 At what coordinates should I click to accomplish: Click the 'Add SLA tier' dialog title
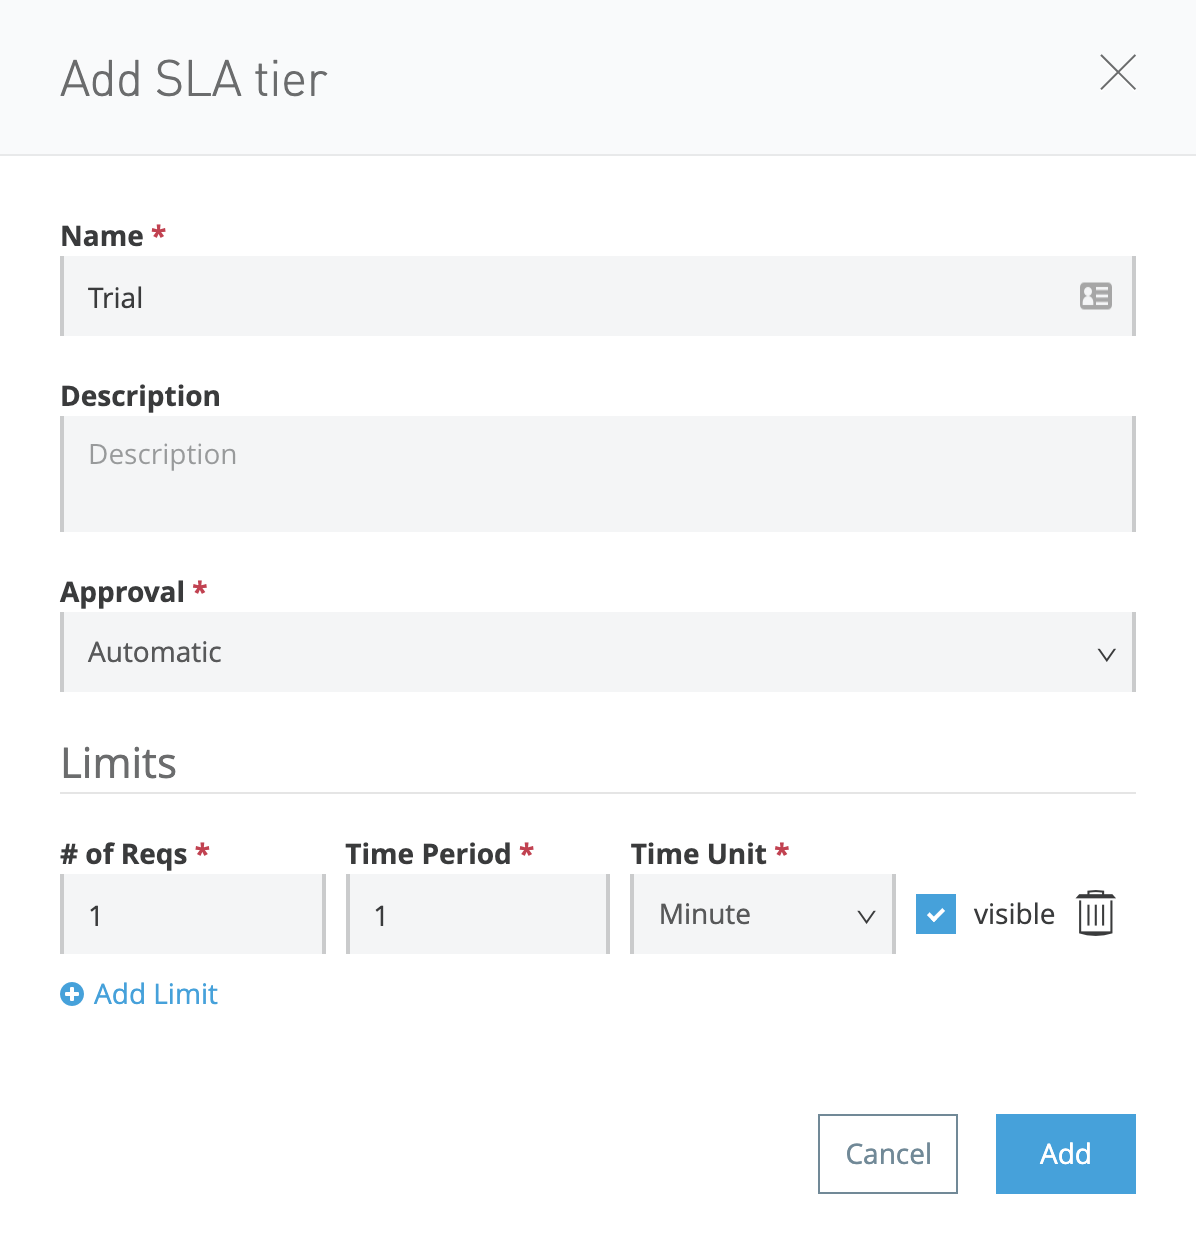194,80
